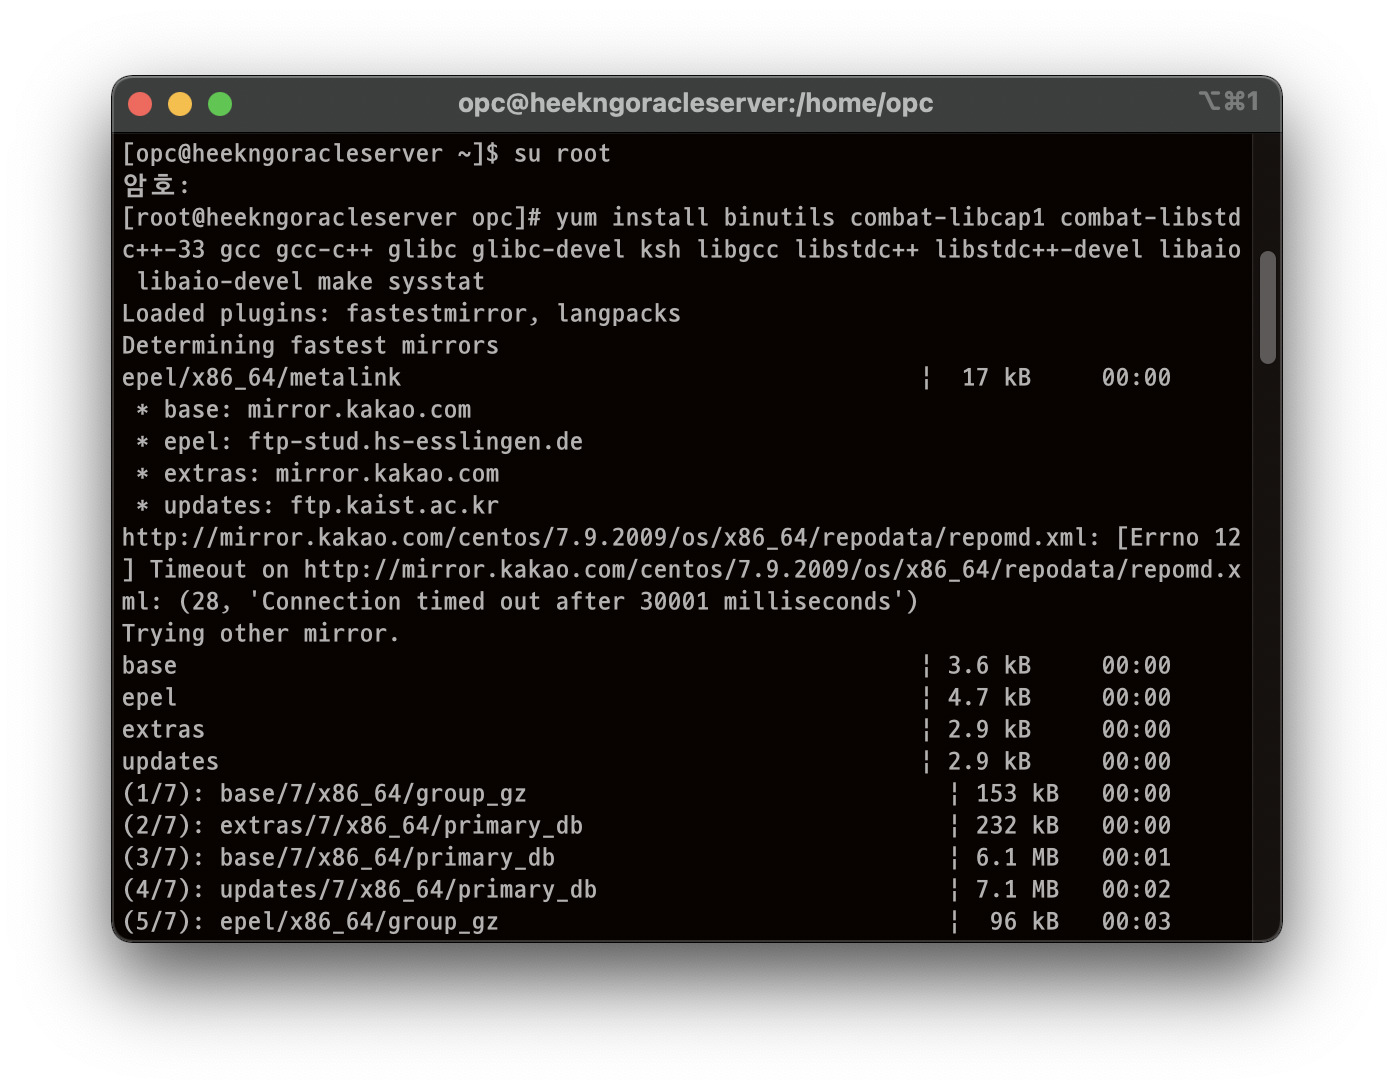
Task: Click the '7.1 MB' download size
Action: (1017, 890)
